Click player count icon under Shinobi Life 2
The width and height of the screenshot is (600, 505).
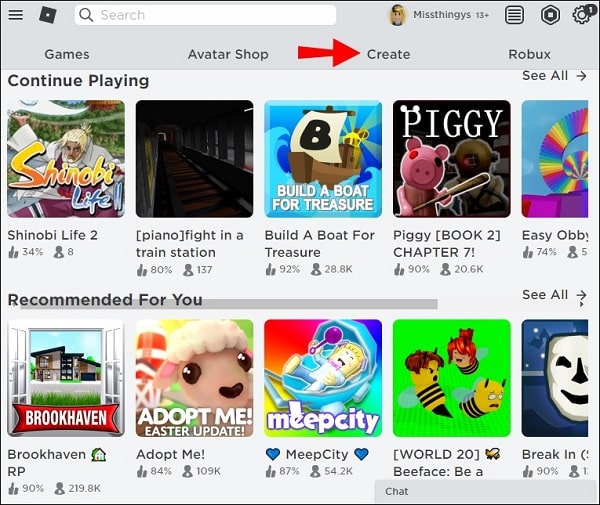pyautogui.click(x=59, y=252)
